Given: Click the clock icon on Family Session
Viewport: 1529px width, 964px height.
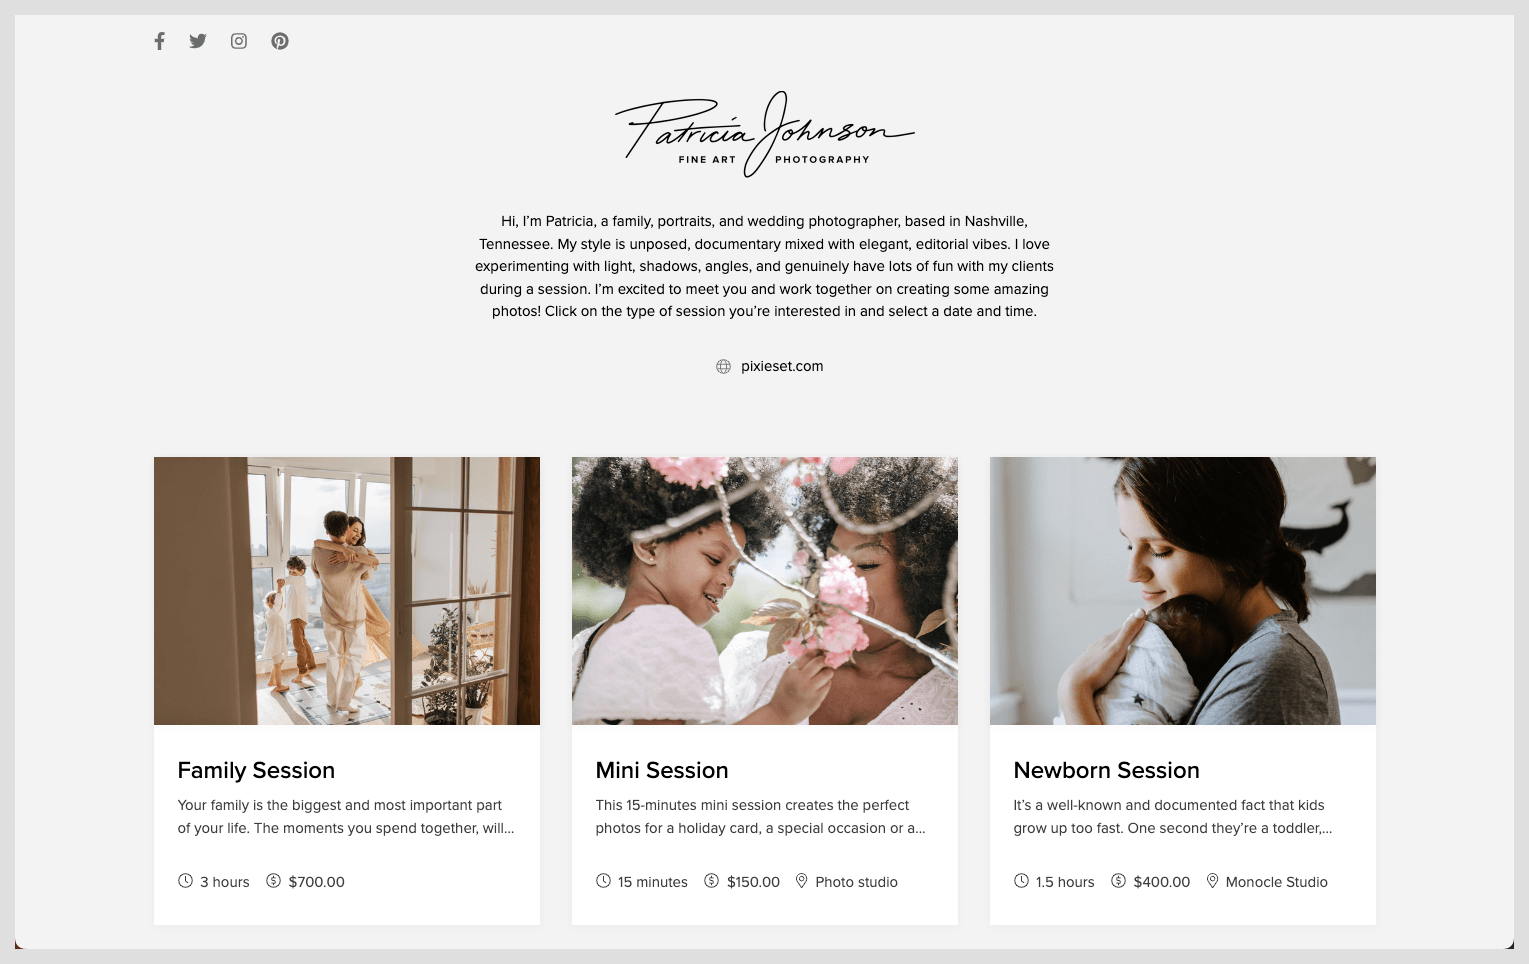Looking at the screenshot, I should click(185, 881).
